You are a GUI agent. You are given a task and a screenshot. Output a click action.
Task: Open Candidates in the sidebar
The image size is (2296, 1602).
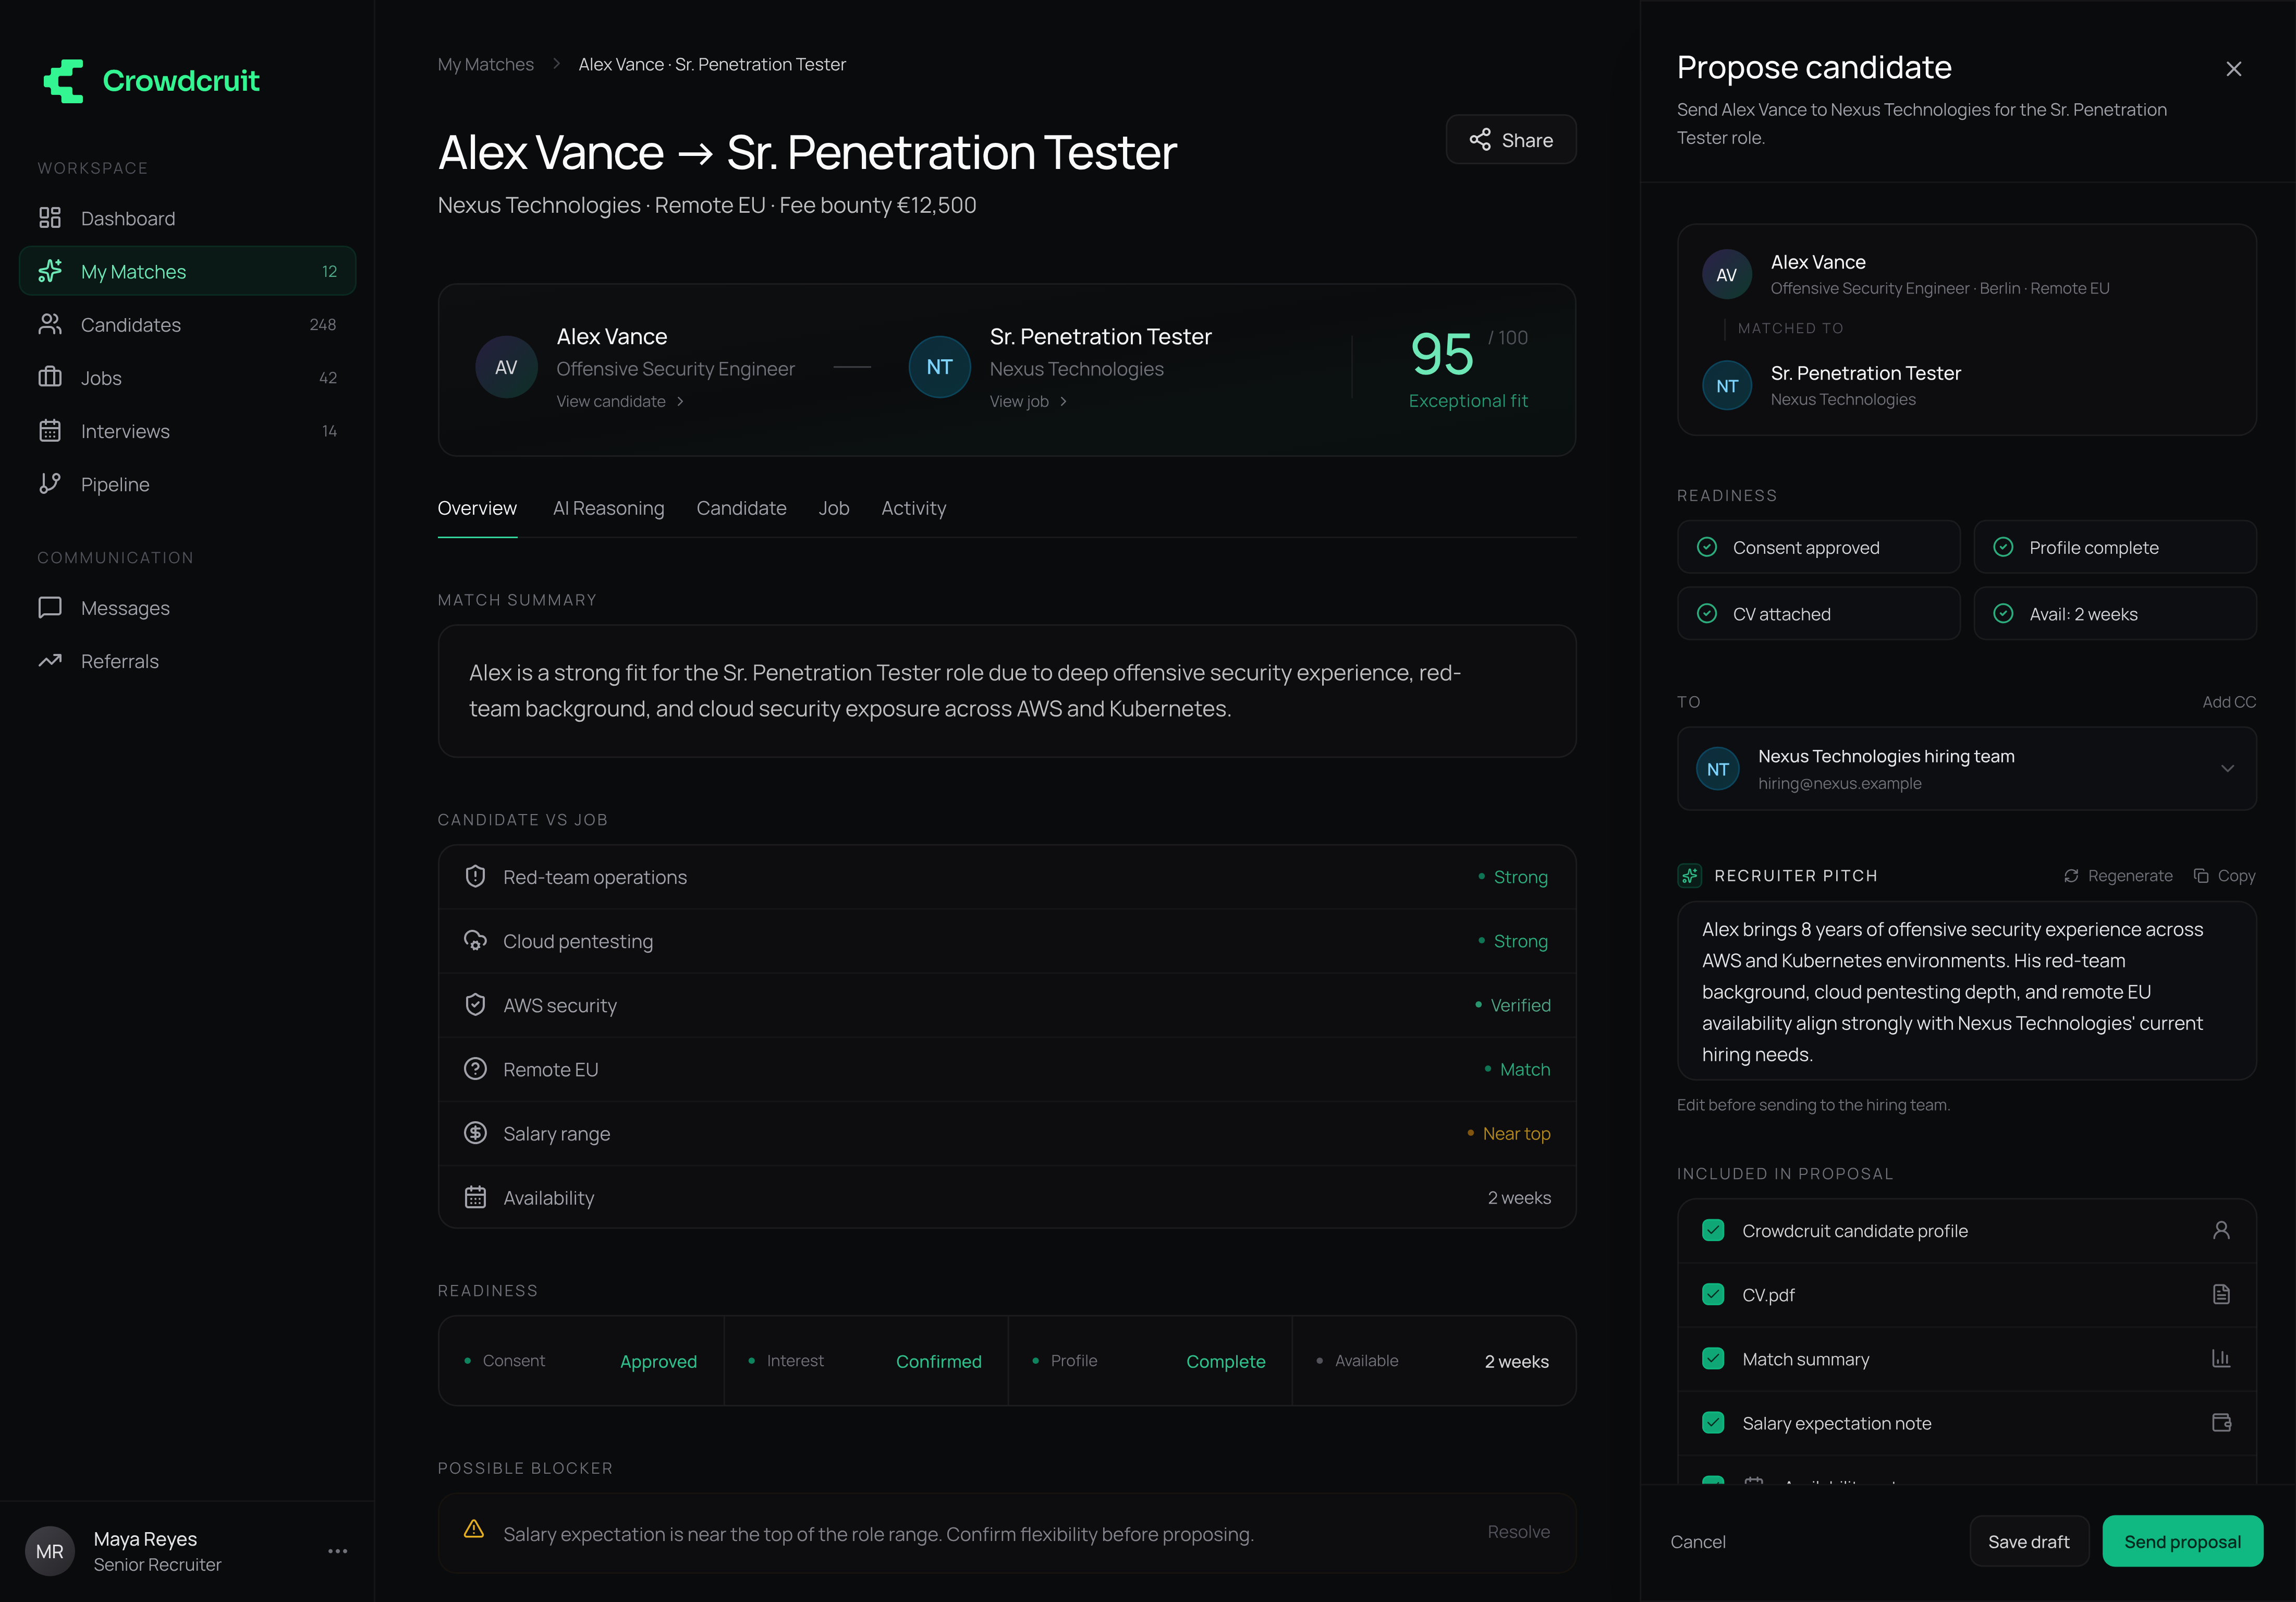coord(187,324)
